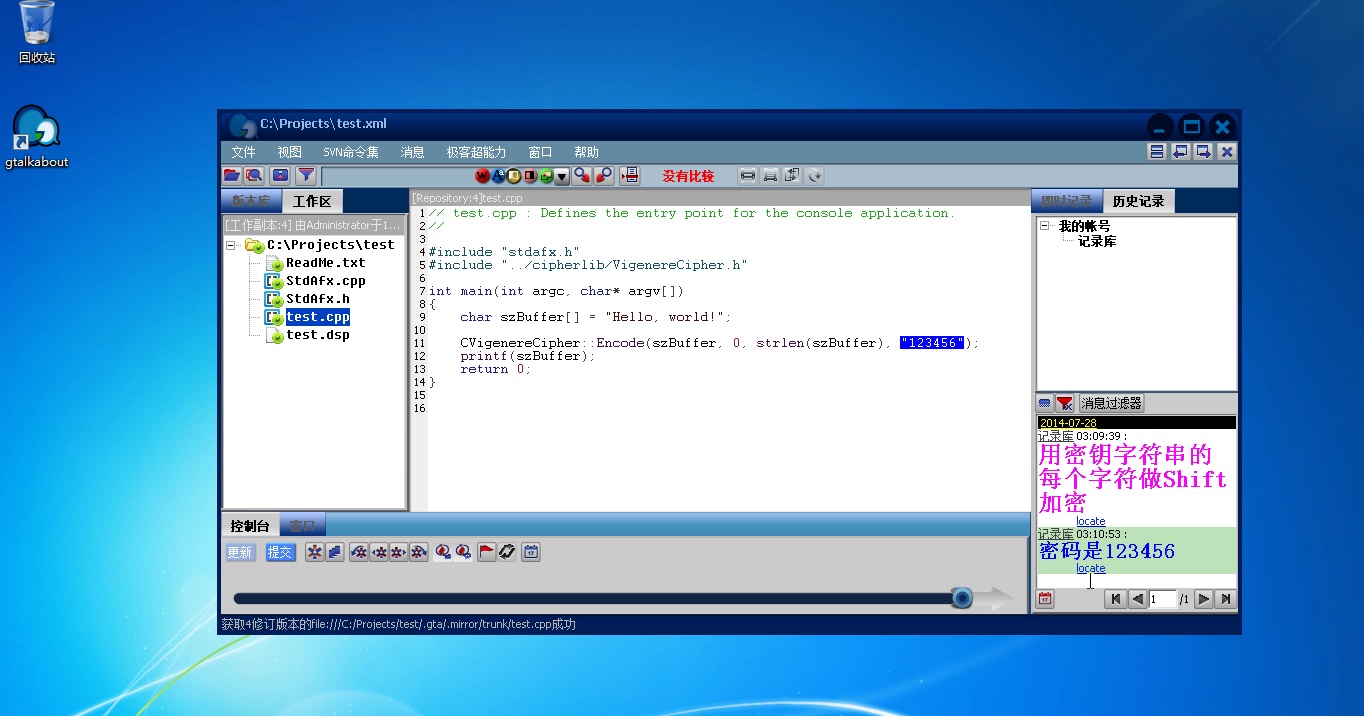Open the 帮助 menu
Viewport: 1364px width, 716px height.
[x=586, y=152]
